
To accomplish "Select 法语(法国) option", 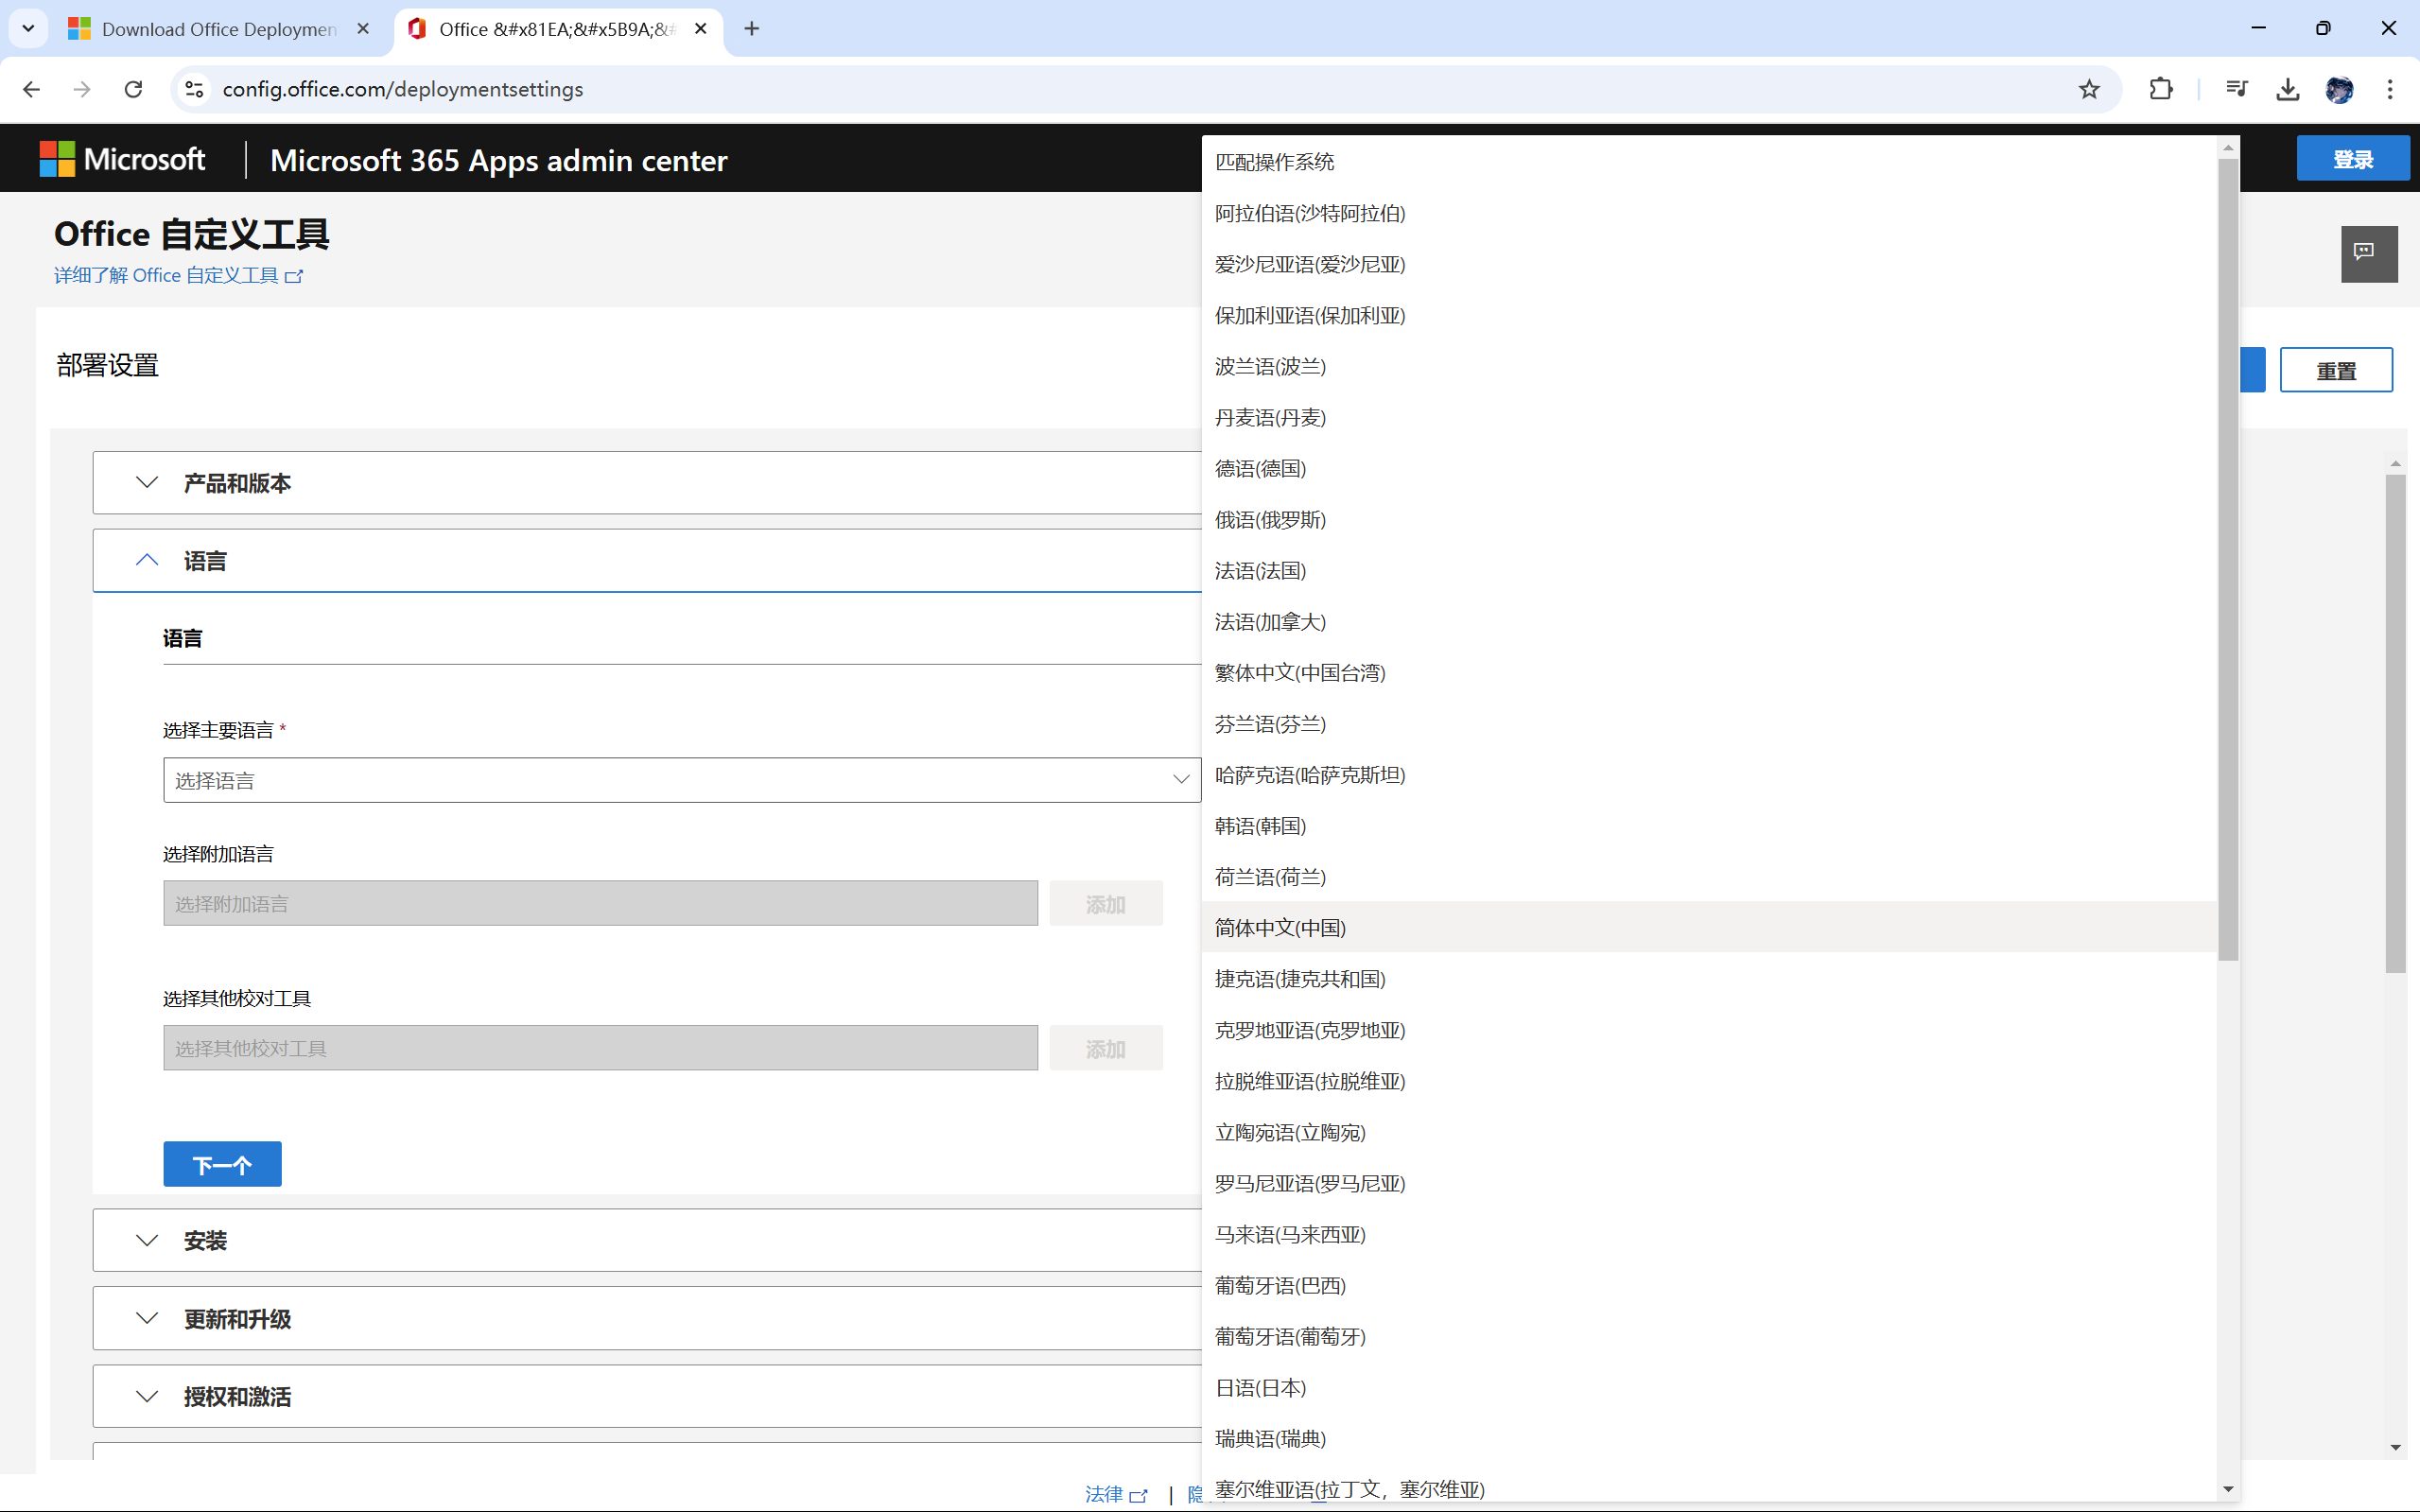I will click(1709, 570).
